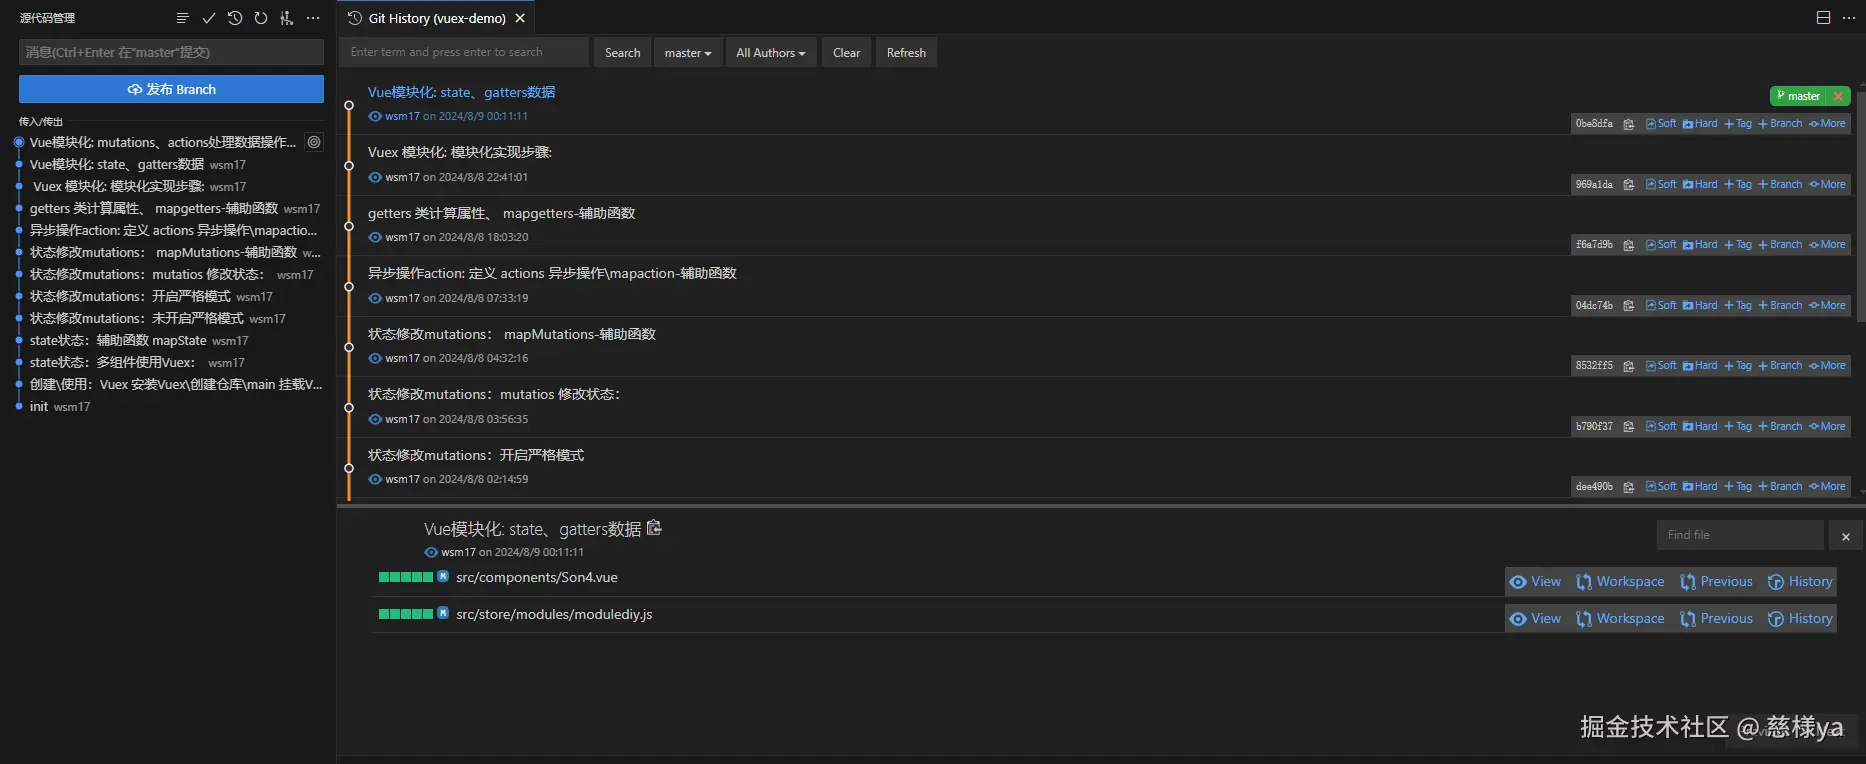
Task: Click eye icon on 2024/8/8 22:41:01 commit
Action: click(x=375, y=177)
